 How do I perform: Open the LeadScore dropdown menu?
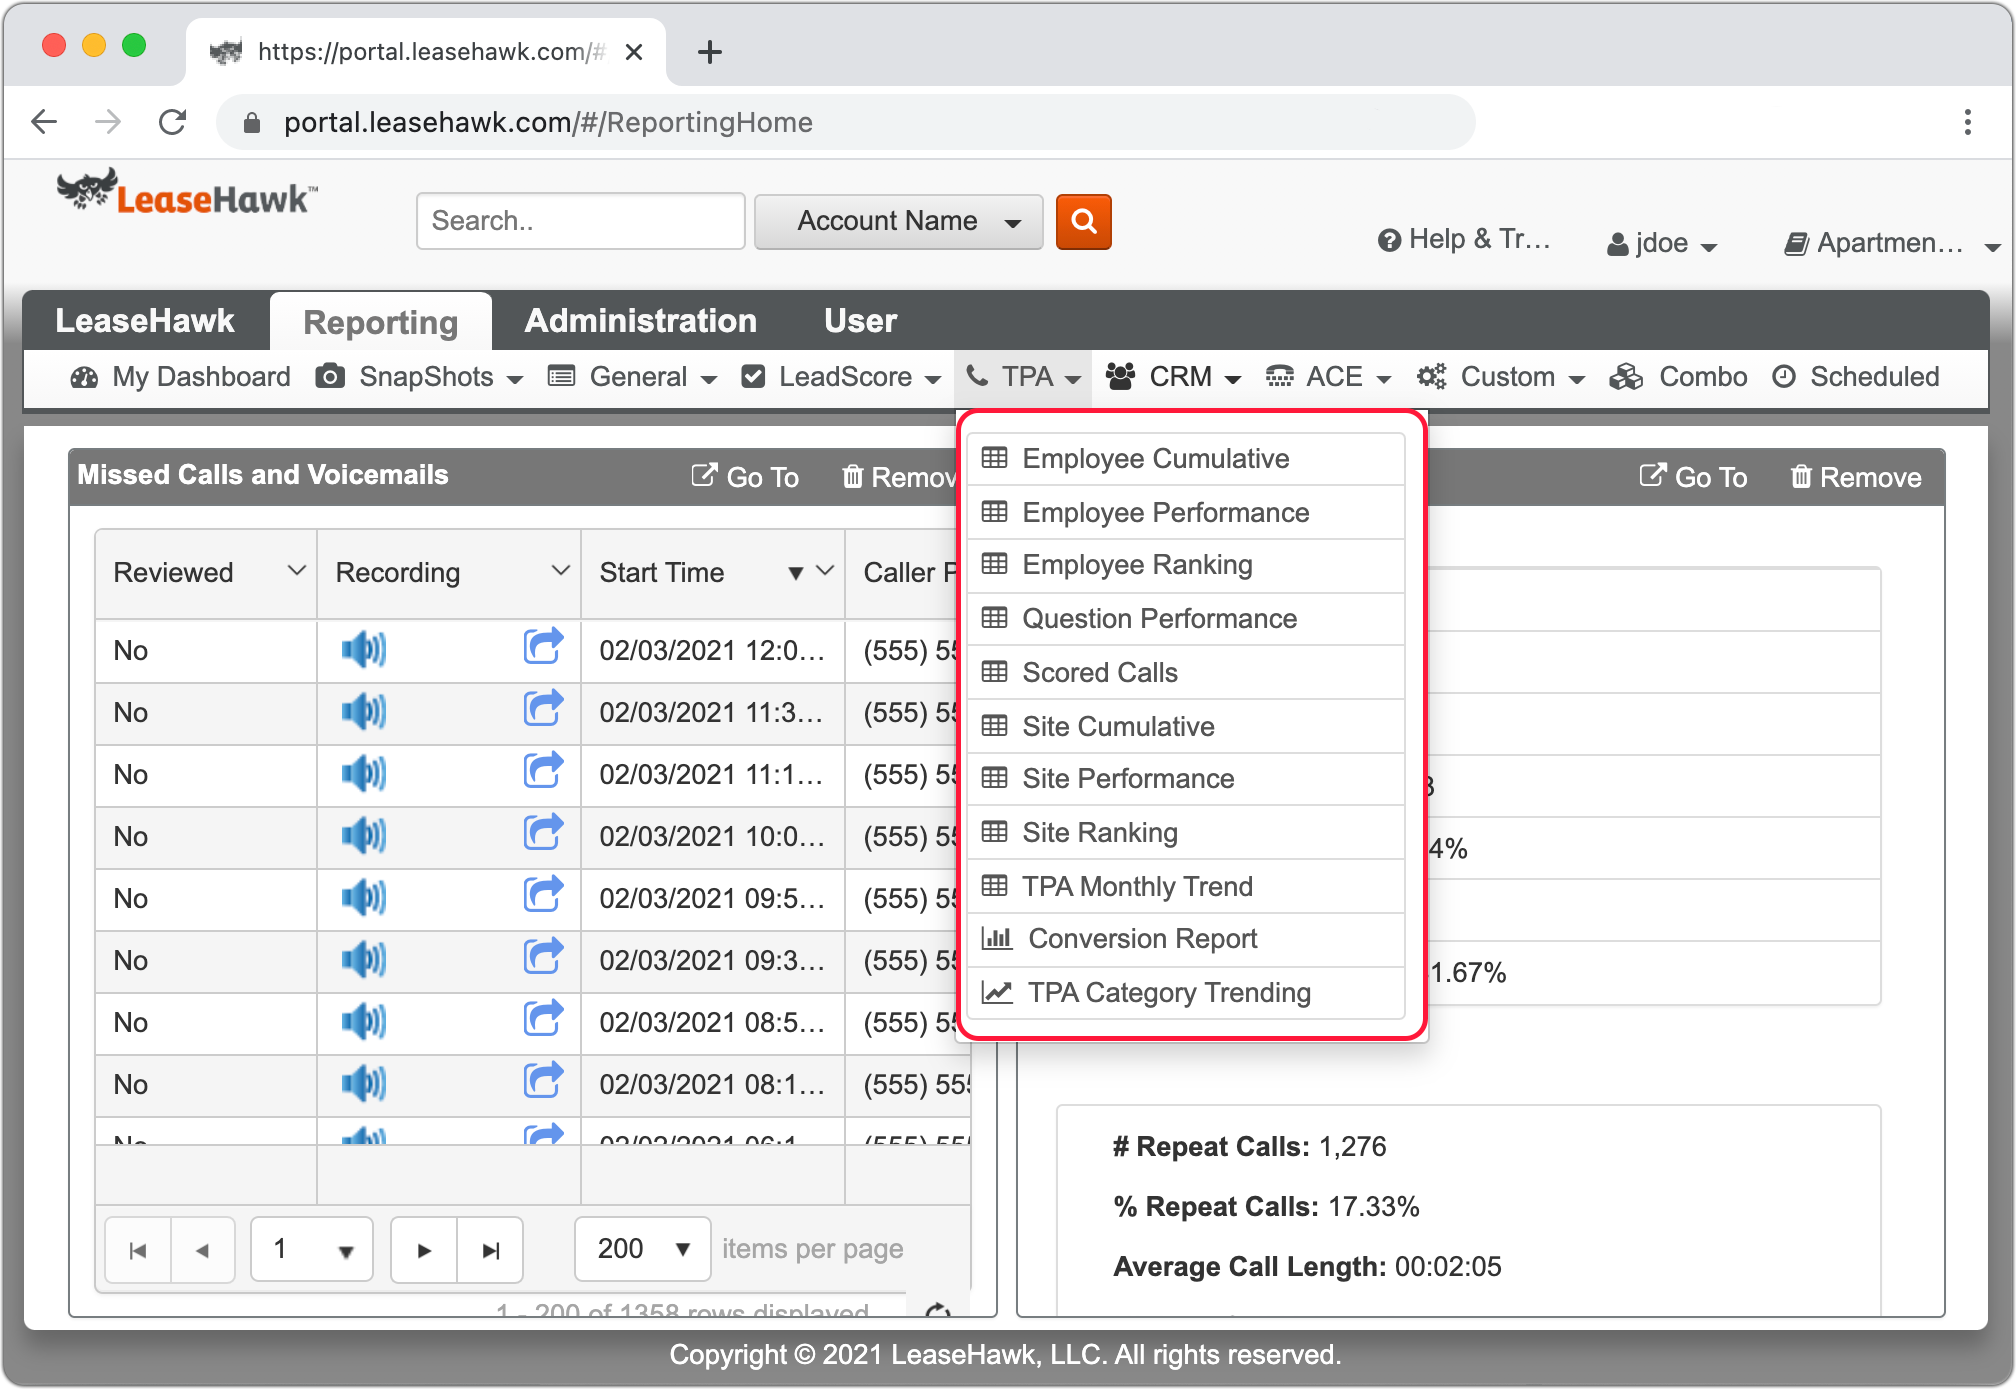(841, 377)
